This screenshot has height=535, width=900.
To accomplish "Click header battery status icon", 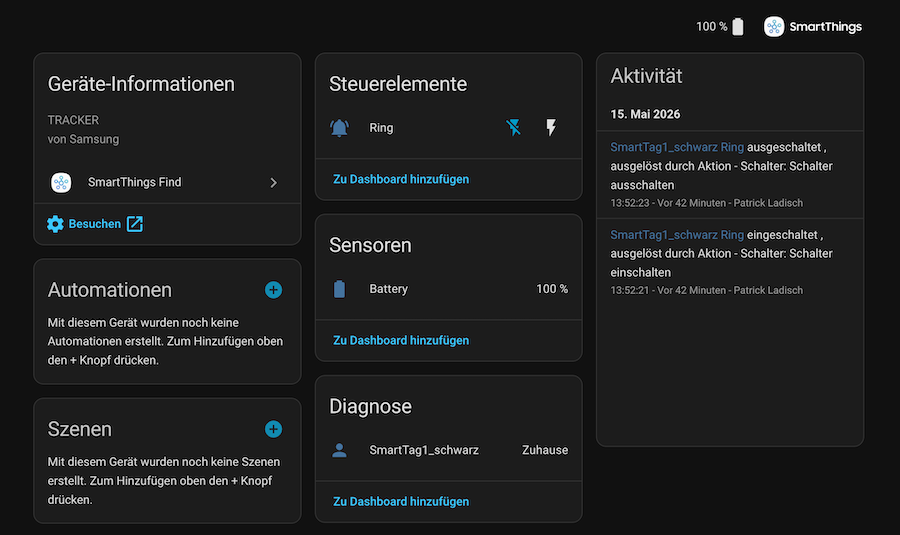I will pyautogui.click(x=738, y=26).
